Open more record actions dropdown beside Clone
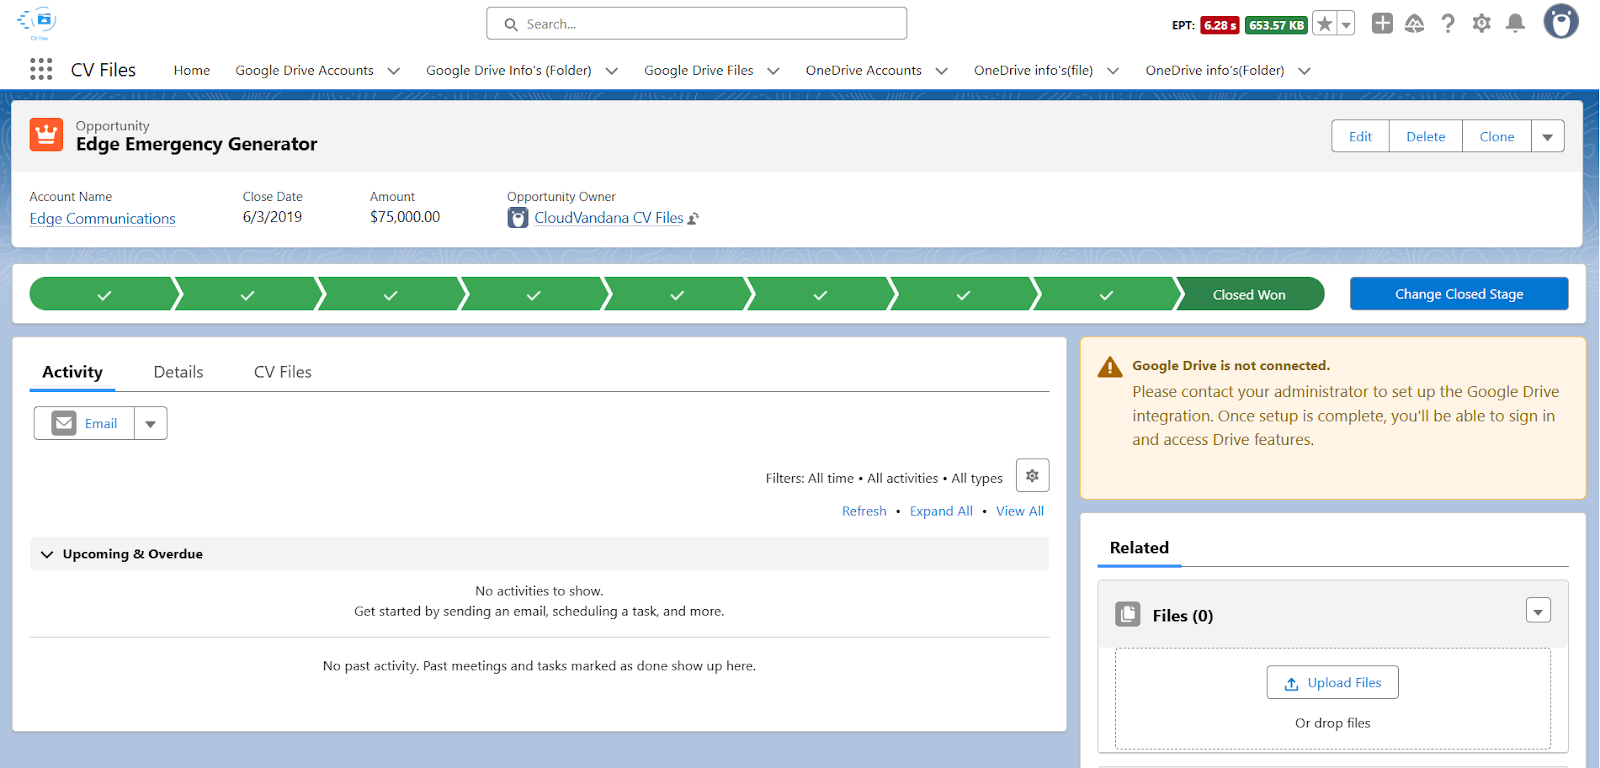Image resolution: width=1600 pixels, height=768 pixels. point(1548,136)
